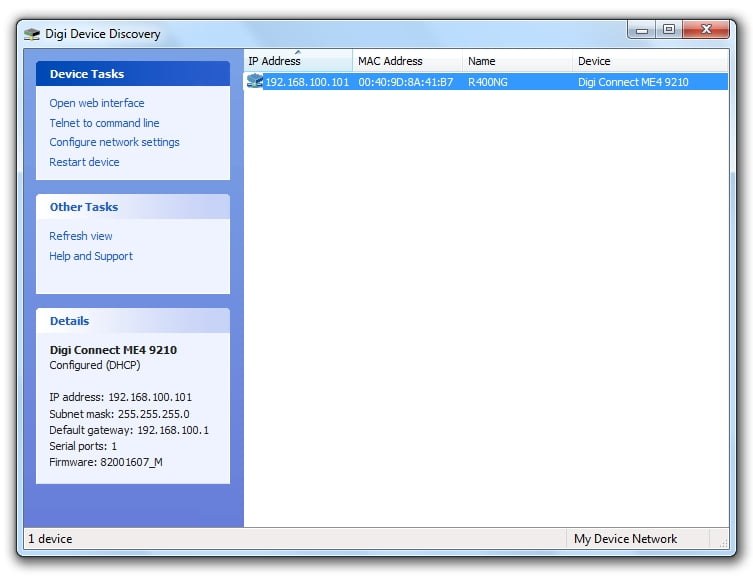The height and width of the screenshot is (577, 753).
Task: Click Firmware: 82001607_M line
Action: click(106, 462)
